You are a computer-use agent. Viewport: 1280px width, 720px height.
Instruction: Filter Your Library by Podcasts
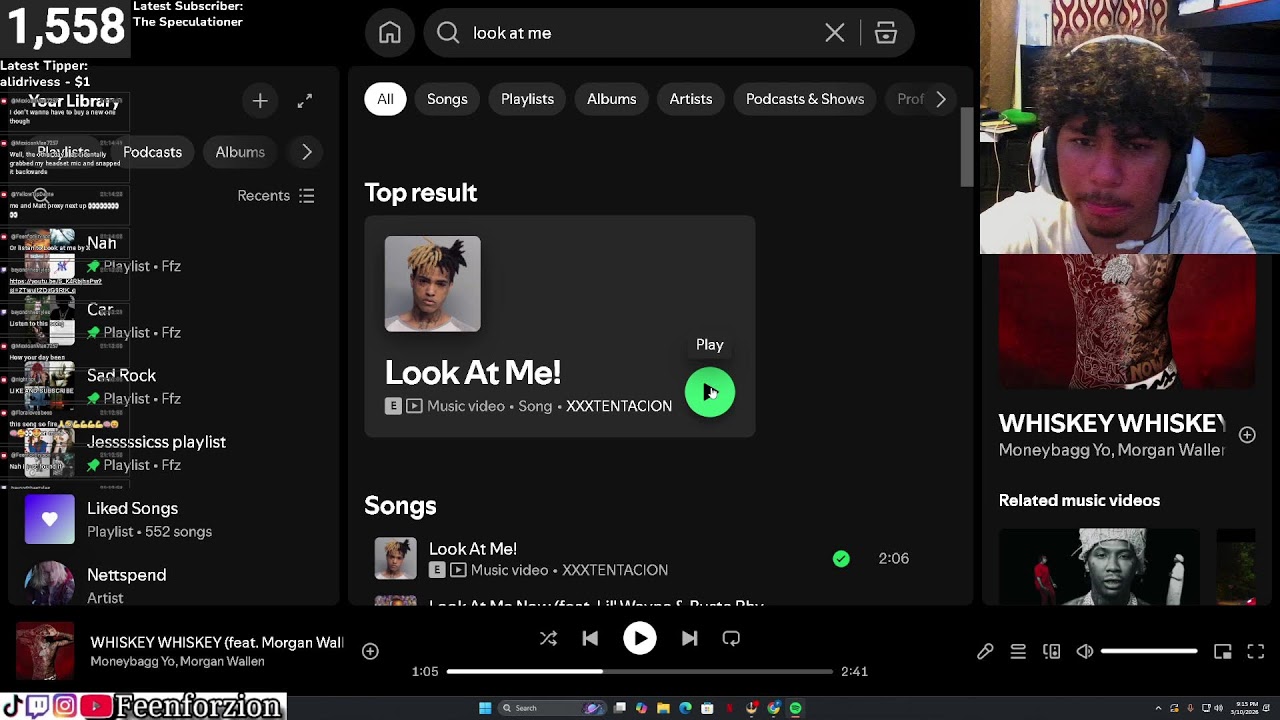pos(153,152)
